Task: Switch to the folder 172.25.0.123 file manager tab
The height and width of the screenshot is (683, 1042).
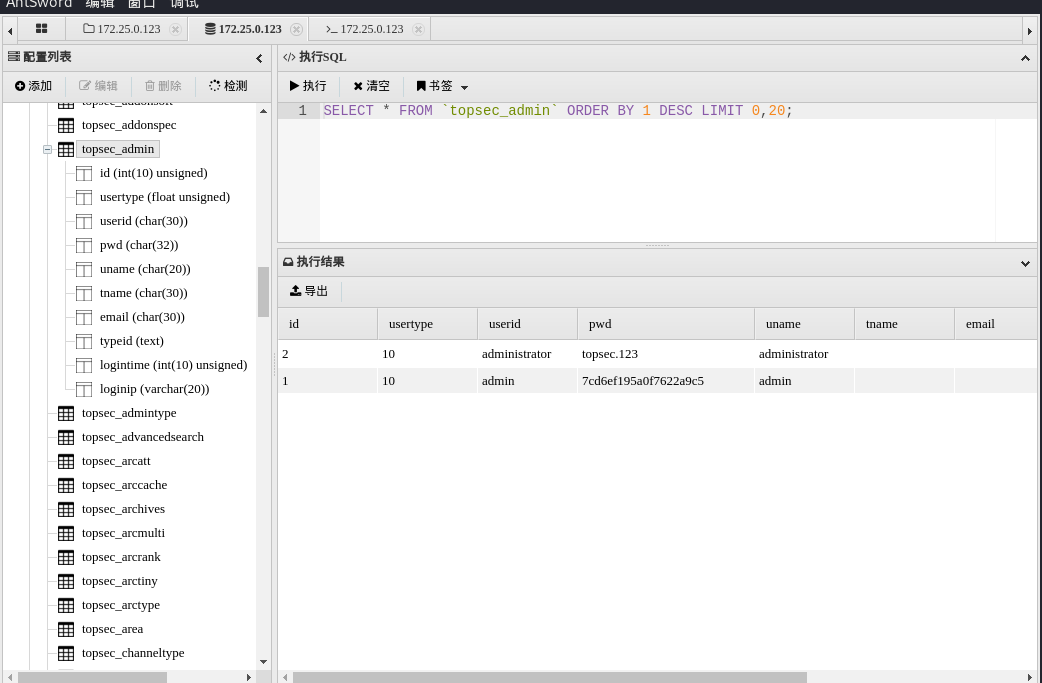Action: click(x=122, y=29)
